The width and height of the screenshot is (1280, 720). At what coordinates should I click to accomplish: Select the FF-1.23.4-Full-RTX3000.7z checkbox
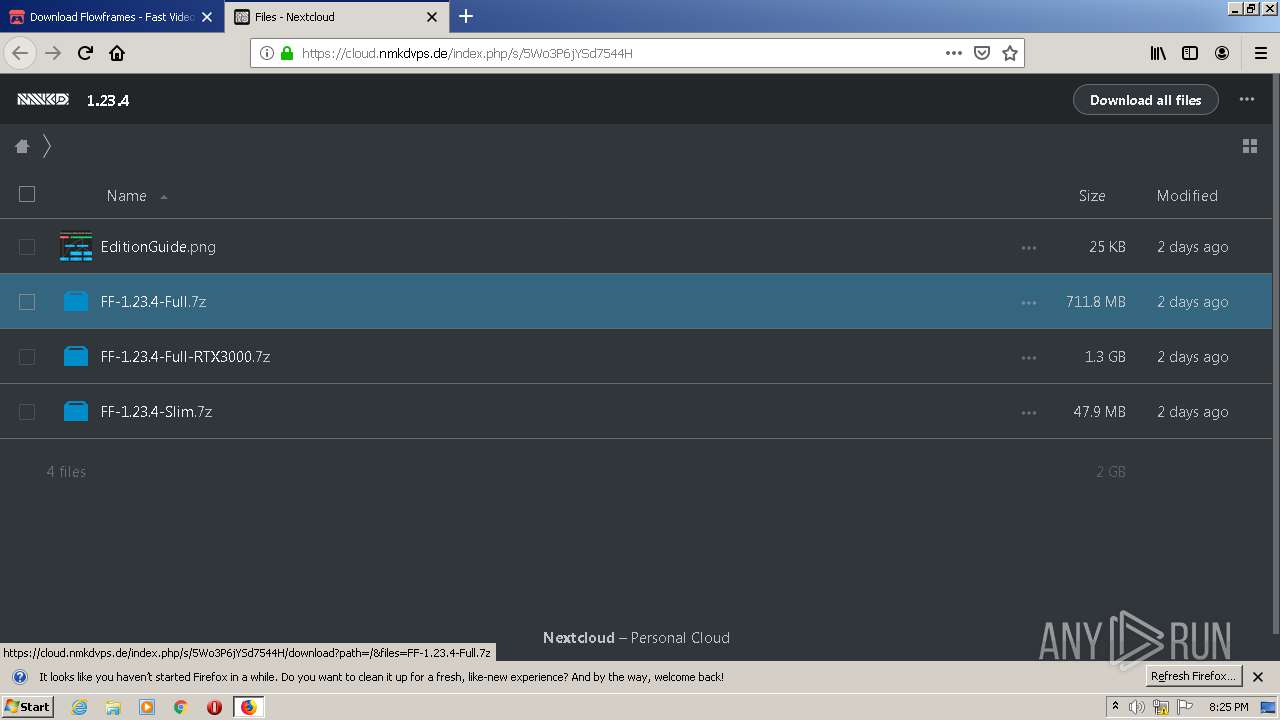27,357
